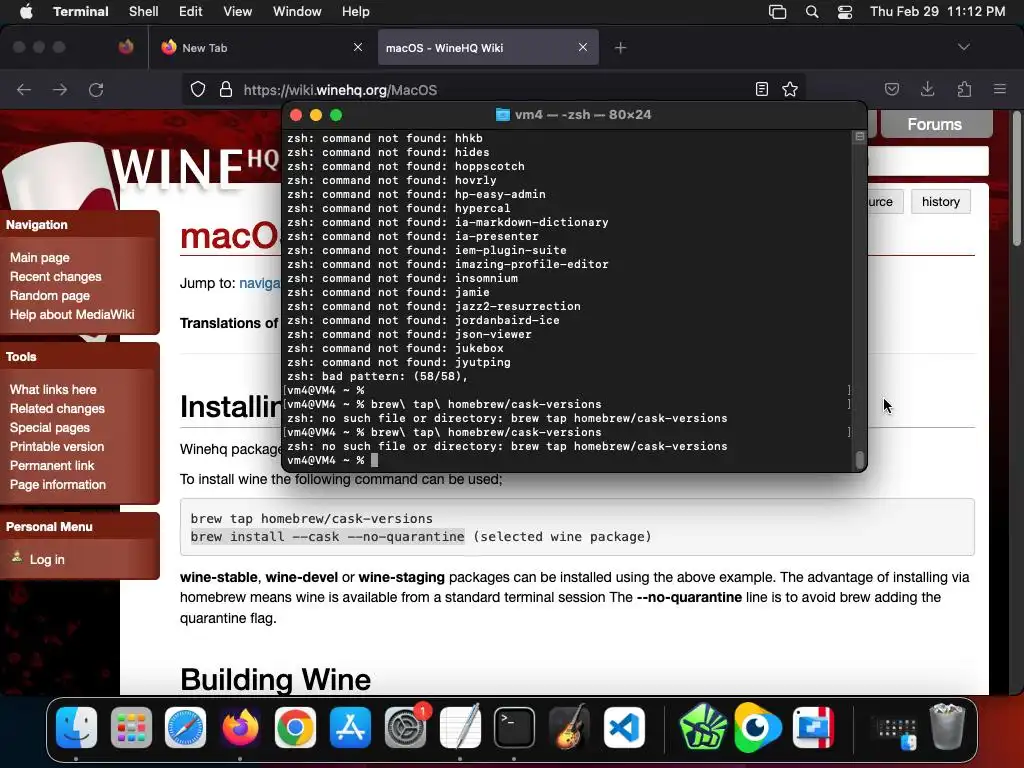Open Related changes link

click(x=57, y=408)
